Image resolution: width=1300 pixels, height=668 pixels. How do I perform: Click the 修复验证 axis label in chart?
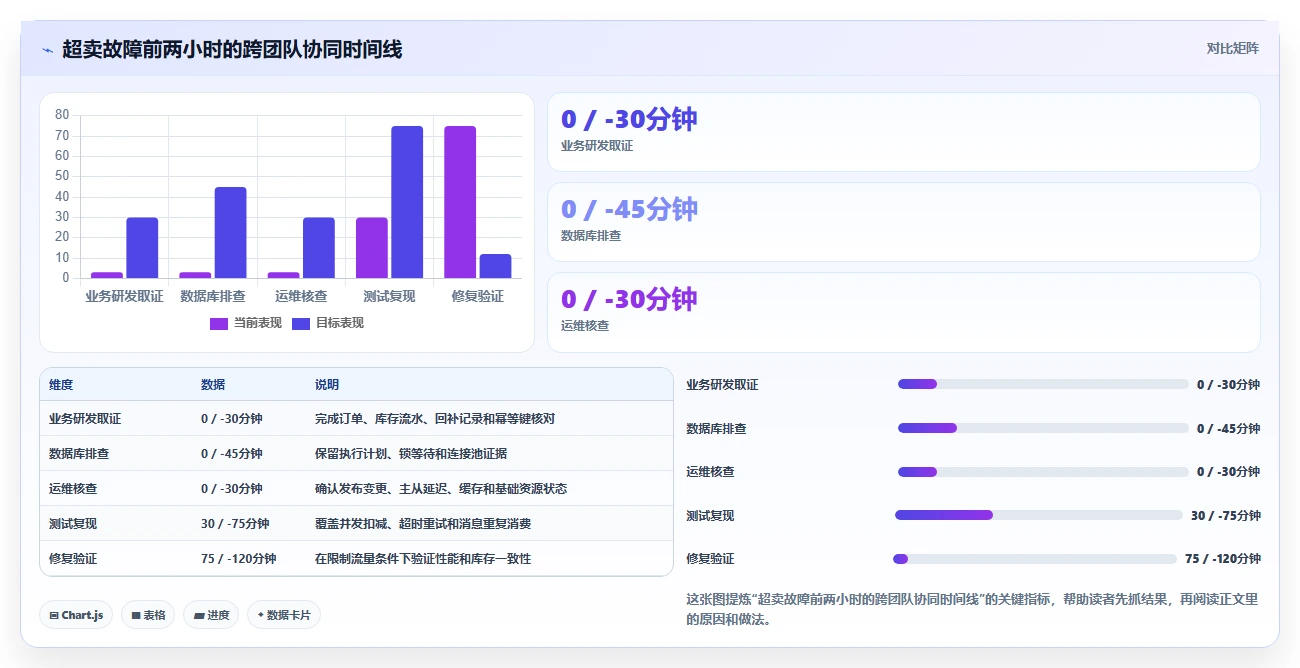[x=478, y=297]
